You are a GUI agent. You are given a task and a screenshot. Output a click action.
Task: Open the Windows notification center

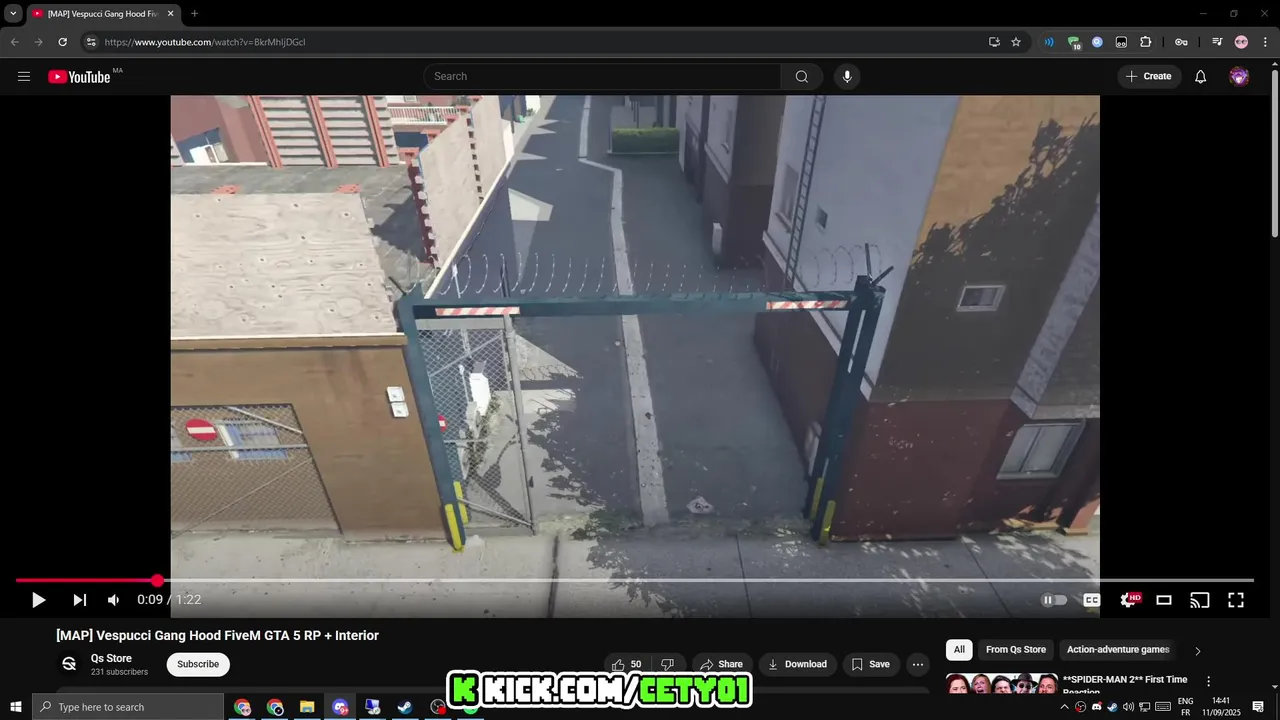(1258, 707)
